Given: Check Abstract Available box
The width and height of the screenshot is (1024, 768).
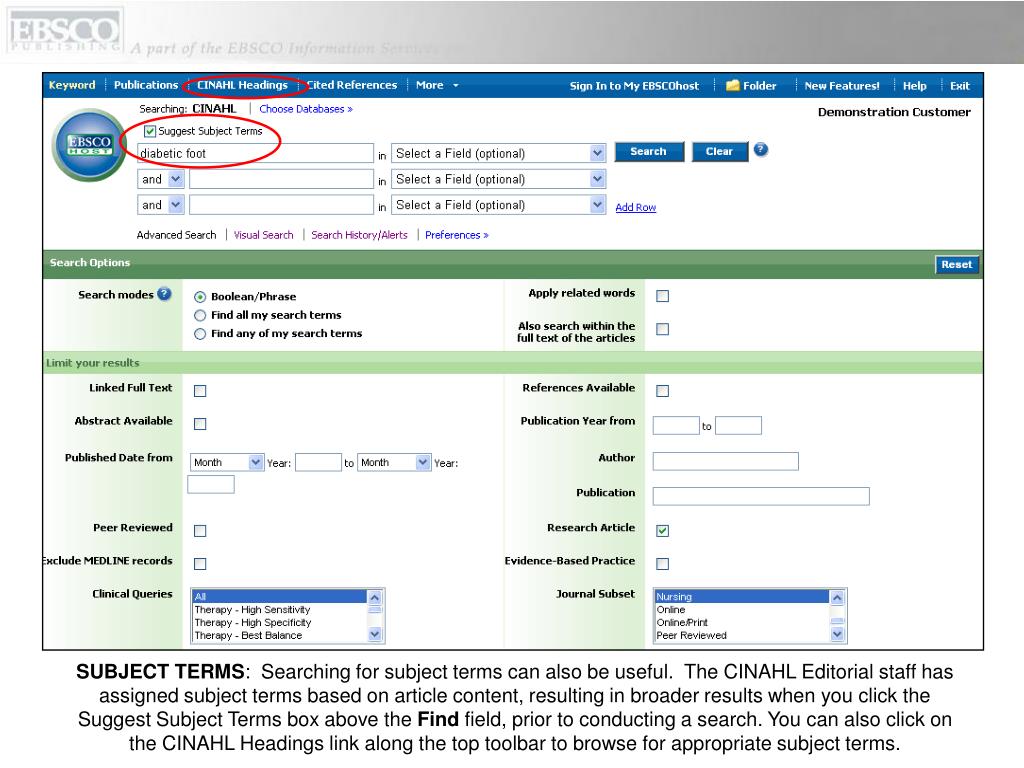Looking at the screenshot, I should [x=200, y=424].
